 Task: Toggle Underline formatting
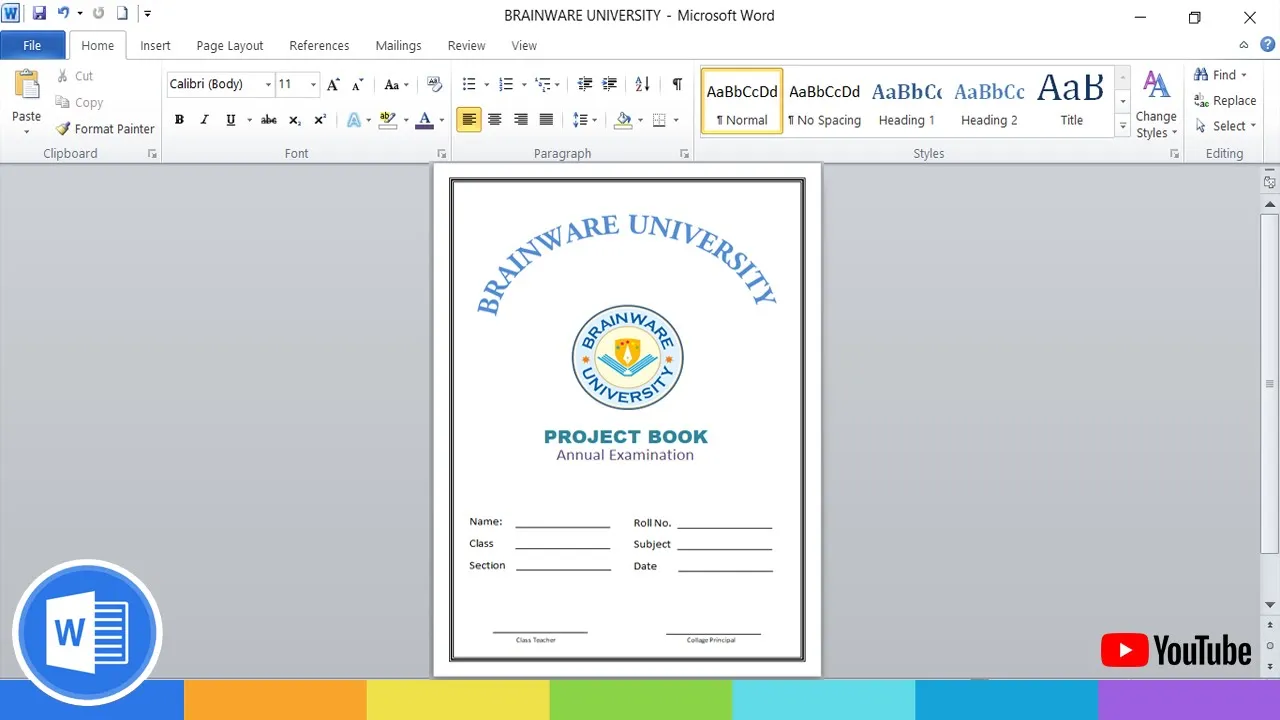231,120
